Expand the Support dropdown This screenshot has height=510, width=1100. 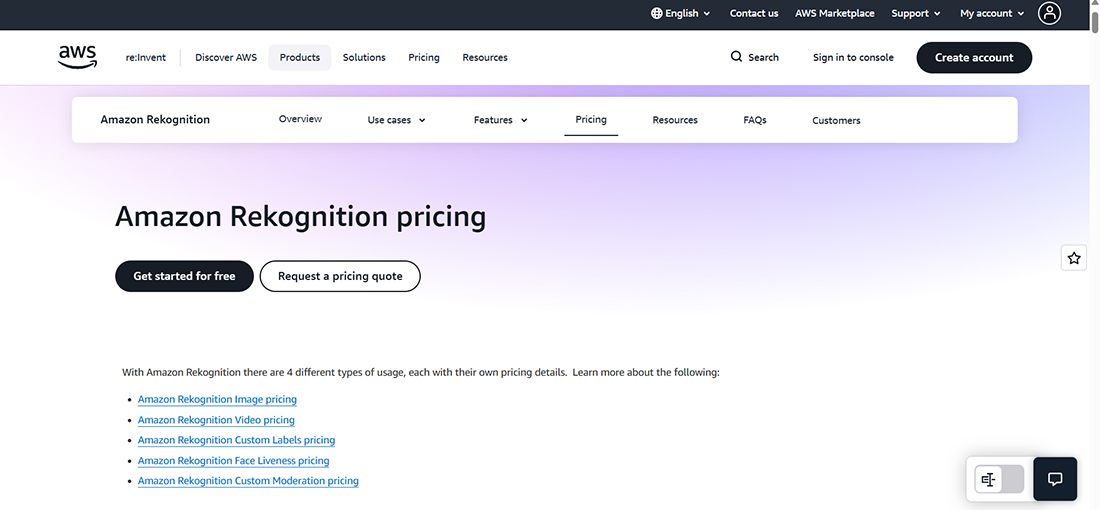point(915,13)
